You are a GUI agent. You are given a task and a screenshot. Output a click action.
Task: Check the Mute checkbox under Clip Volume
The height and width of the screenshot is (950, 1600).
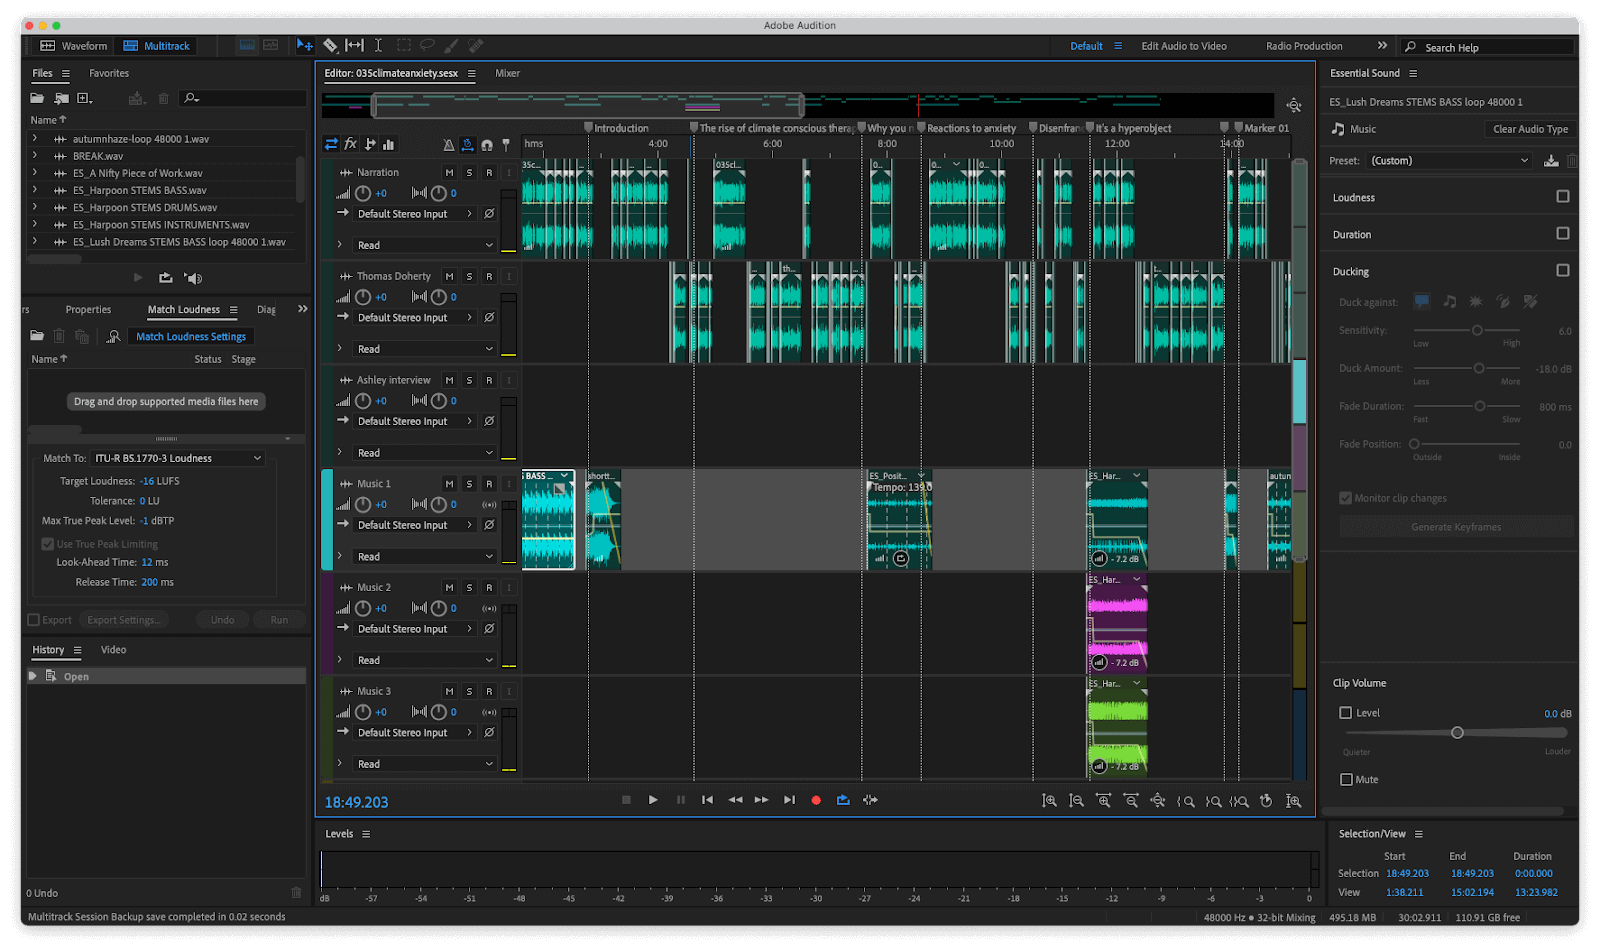pos(1346,779)
